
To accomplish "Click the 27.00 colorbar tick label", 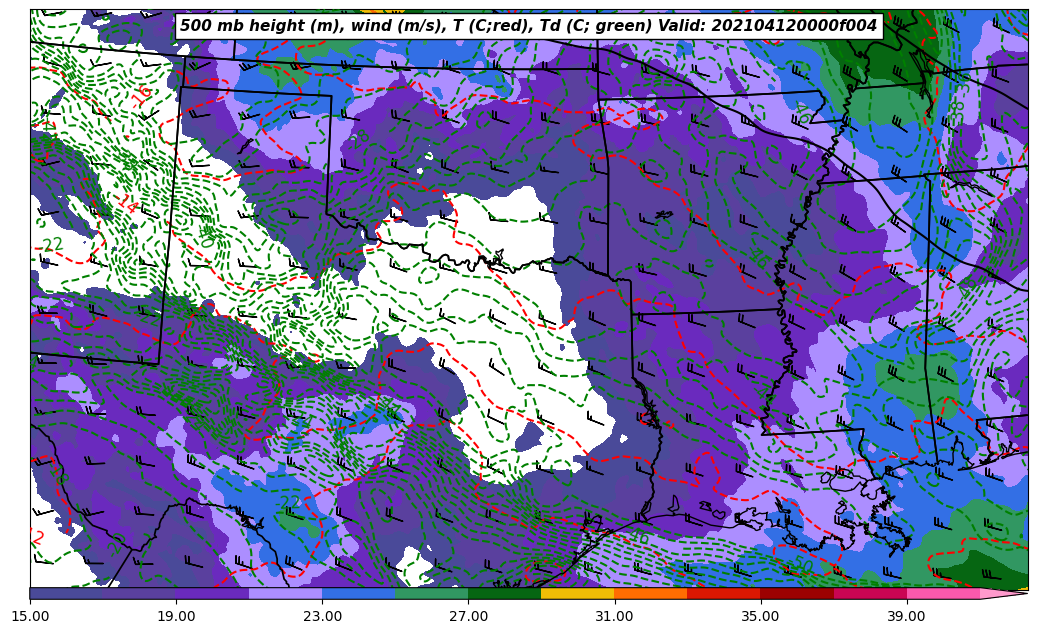I will coord(468,616).
